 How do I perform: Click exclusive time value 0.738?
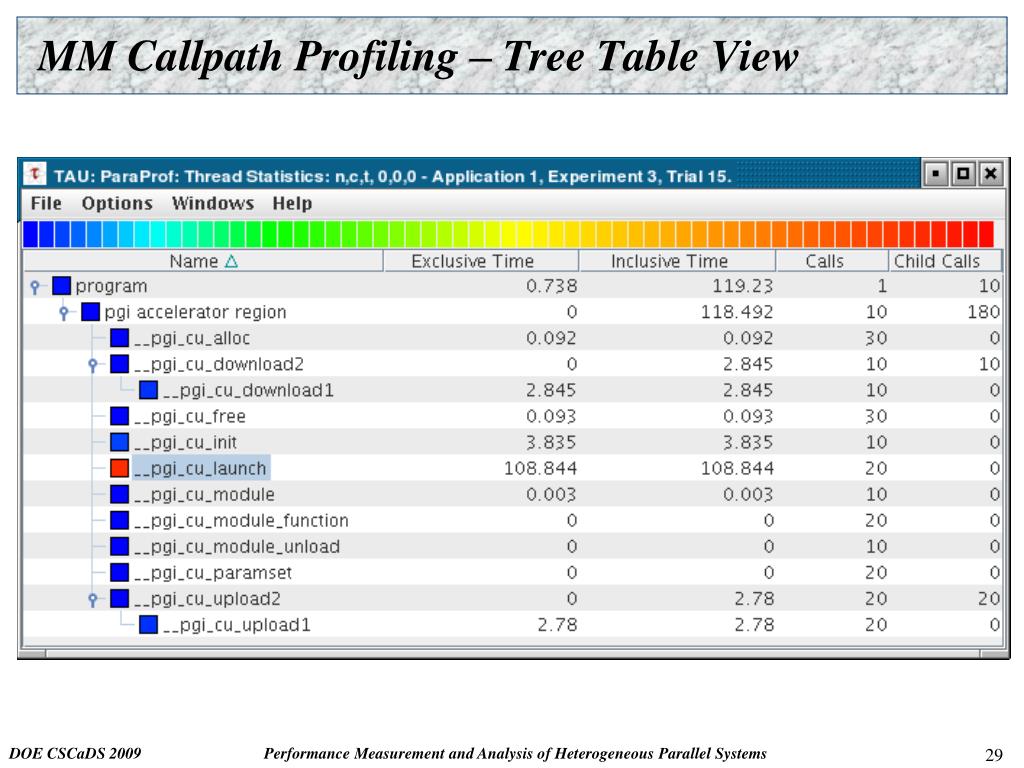click(552, 285)
